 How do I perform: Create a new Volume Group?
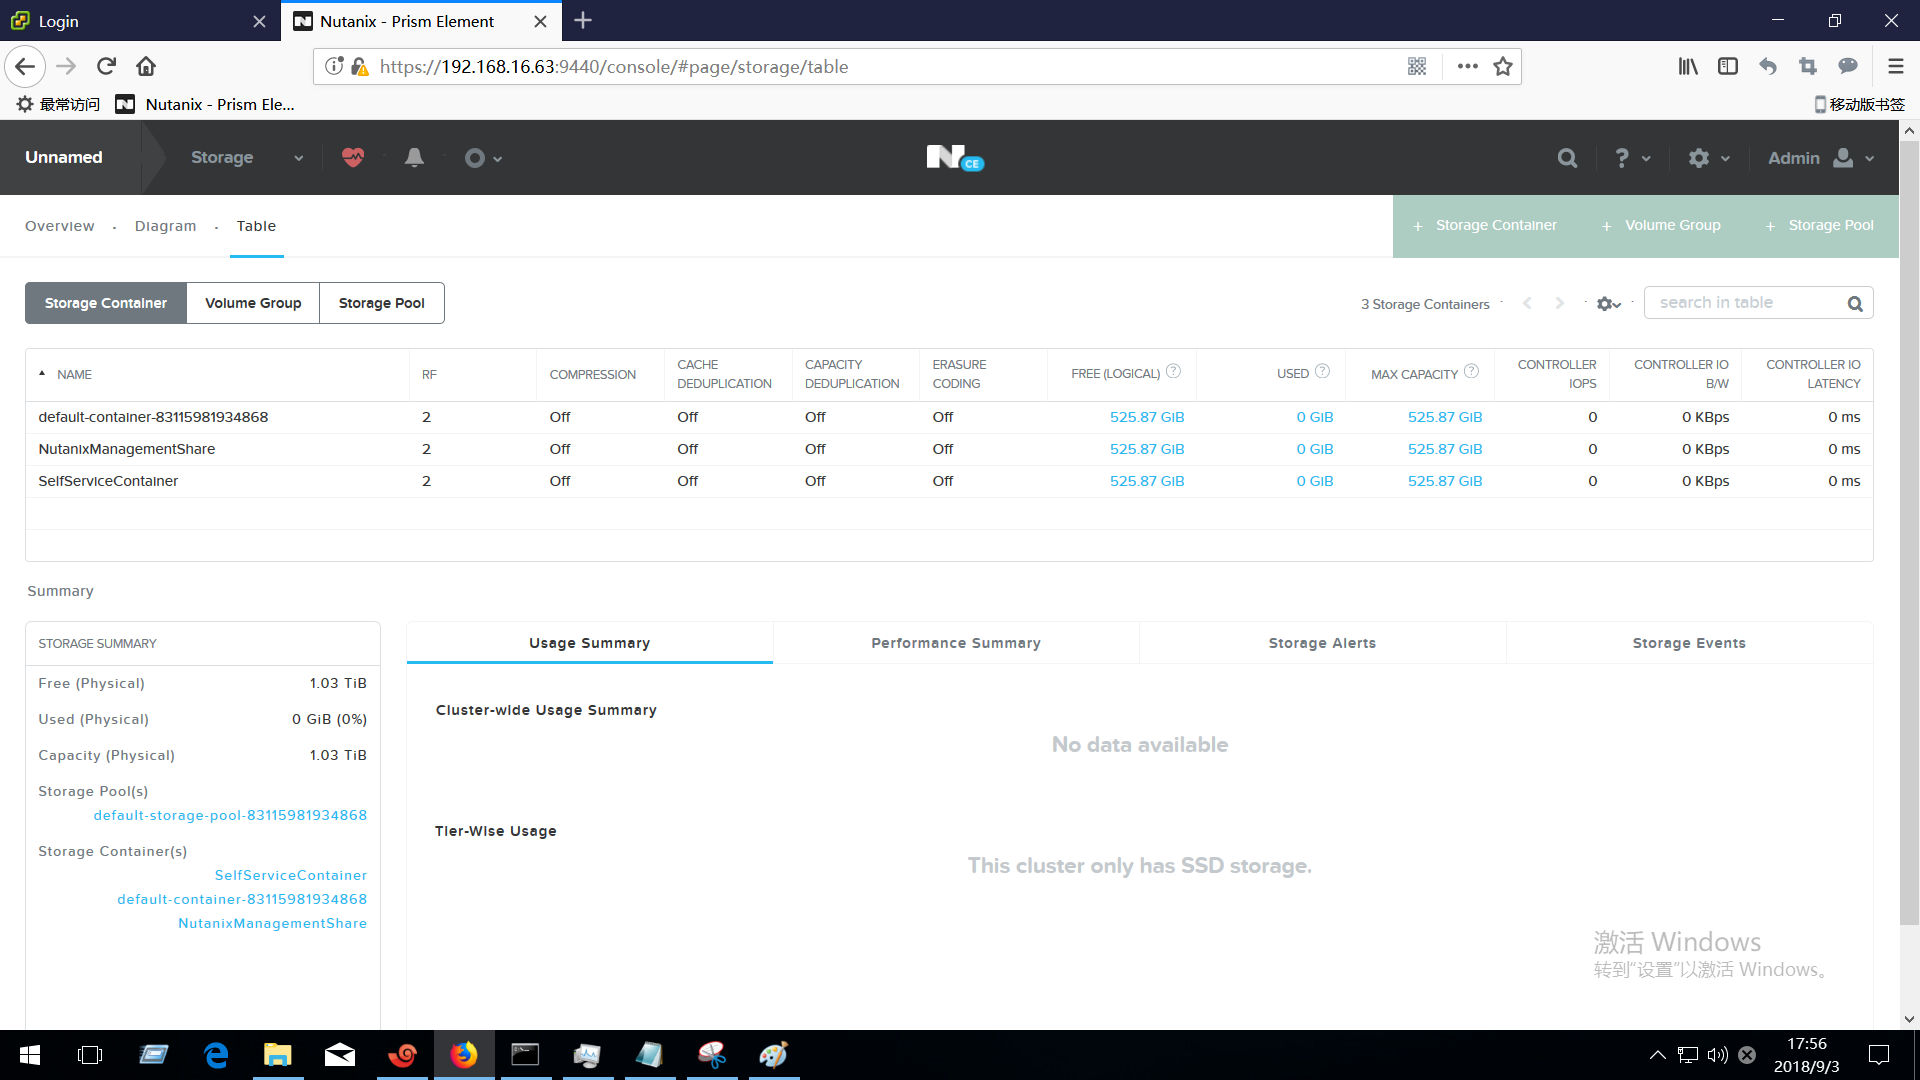[1661, 226]
